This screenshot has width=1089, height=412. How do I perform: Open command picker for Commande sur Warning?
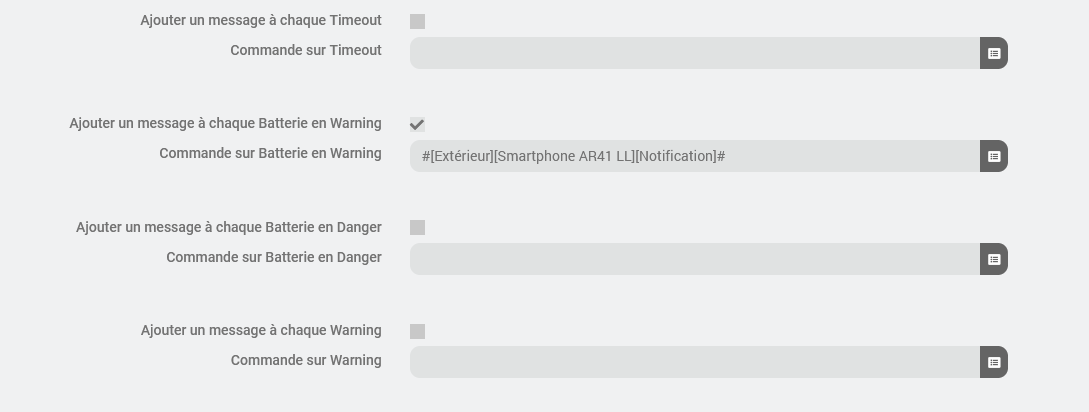(x=993, y=362)
